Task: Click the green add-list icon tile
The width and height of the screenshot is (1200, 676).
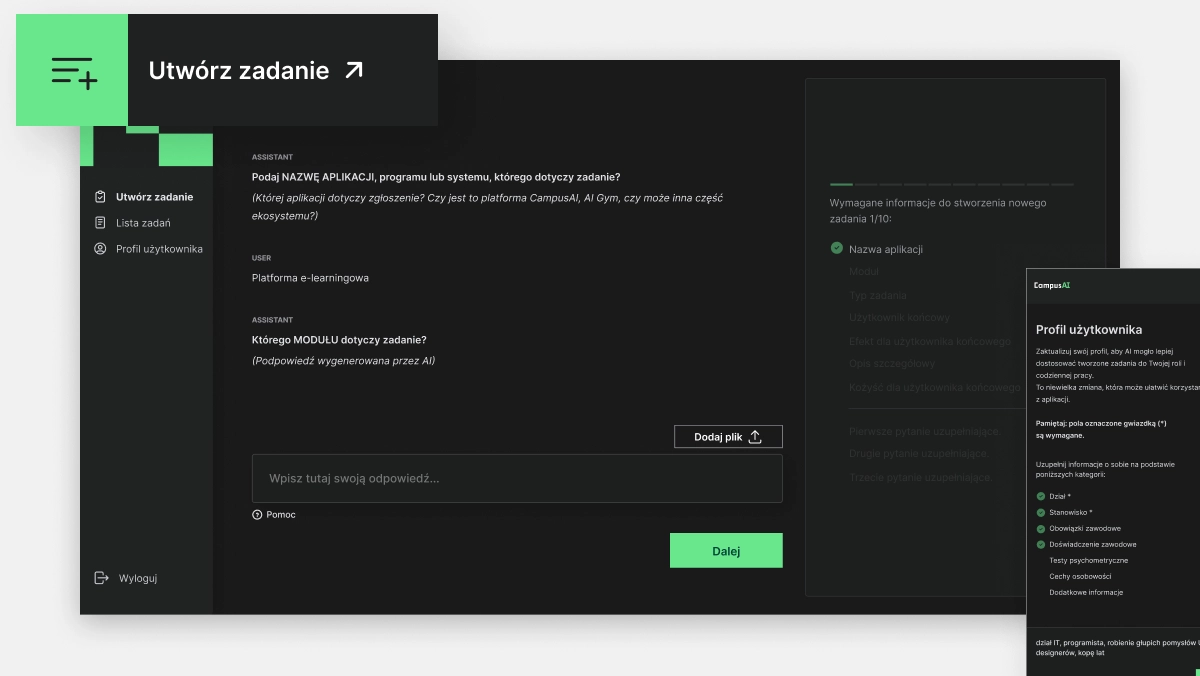Action: coord(72,70)
